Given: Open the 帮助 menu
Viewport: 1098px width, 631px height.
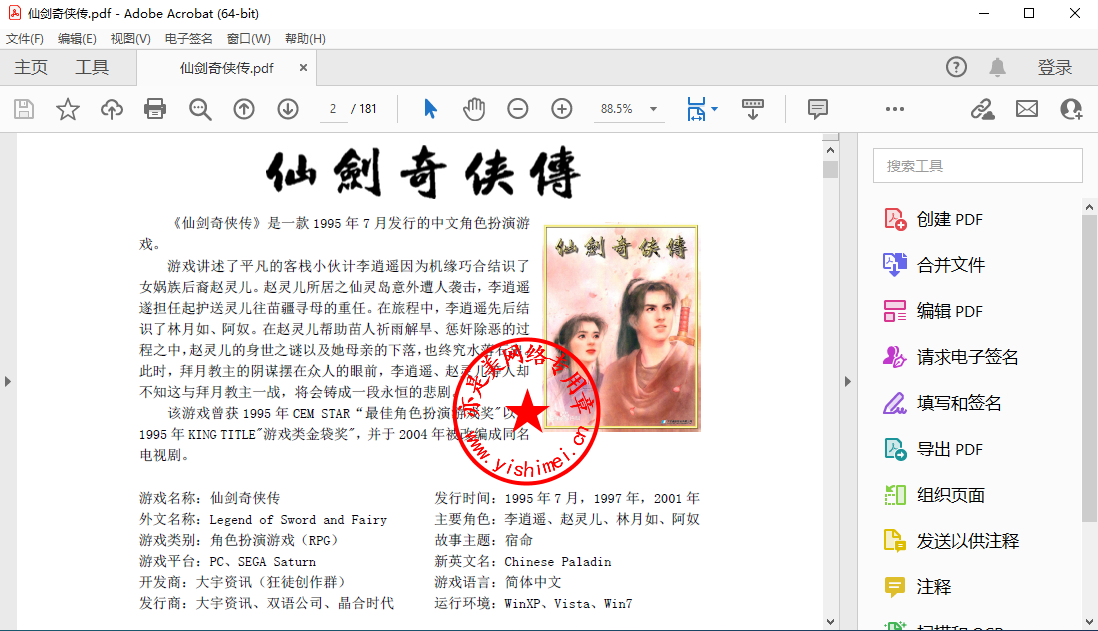Looking at the screenshot, I should [x=305, y=39].
